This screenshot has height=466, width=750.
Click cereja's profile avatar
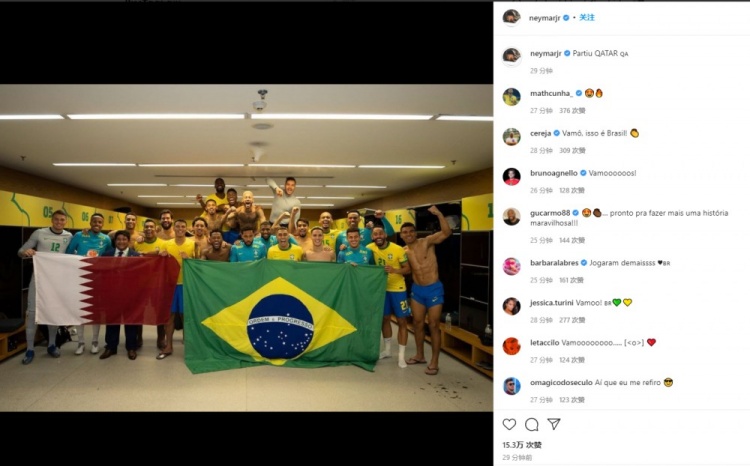(511, 137)
